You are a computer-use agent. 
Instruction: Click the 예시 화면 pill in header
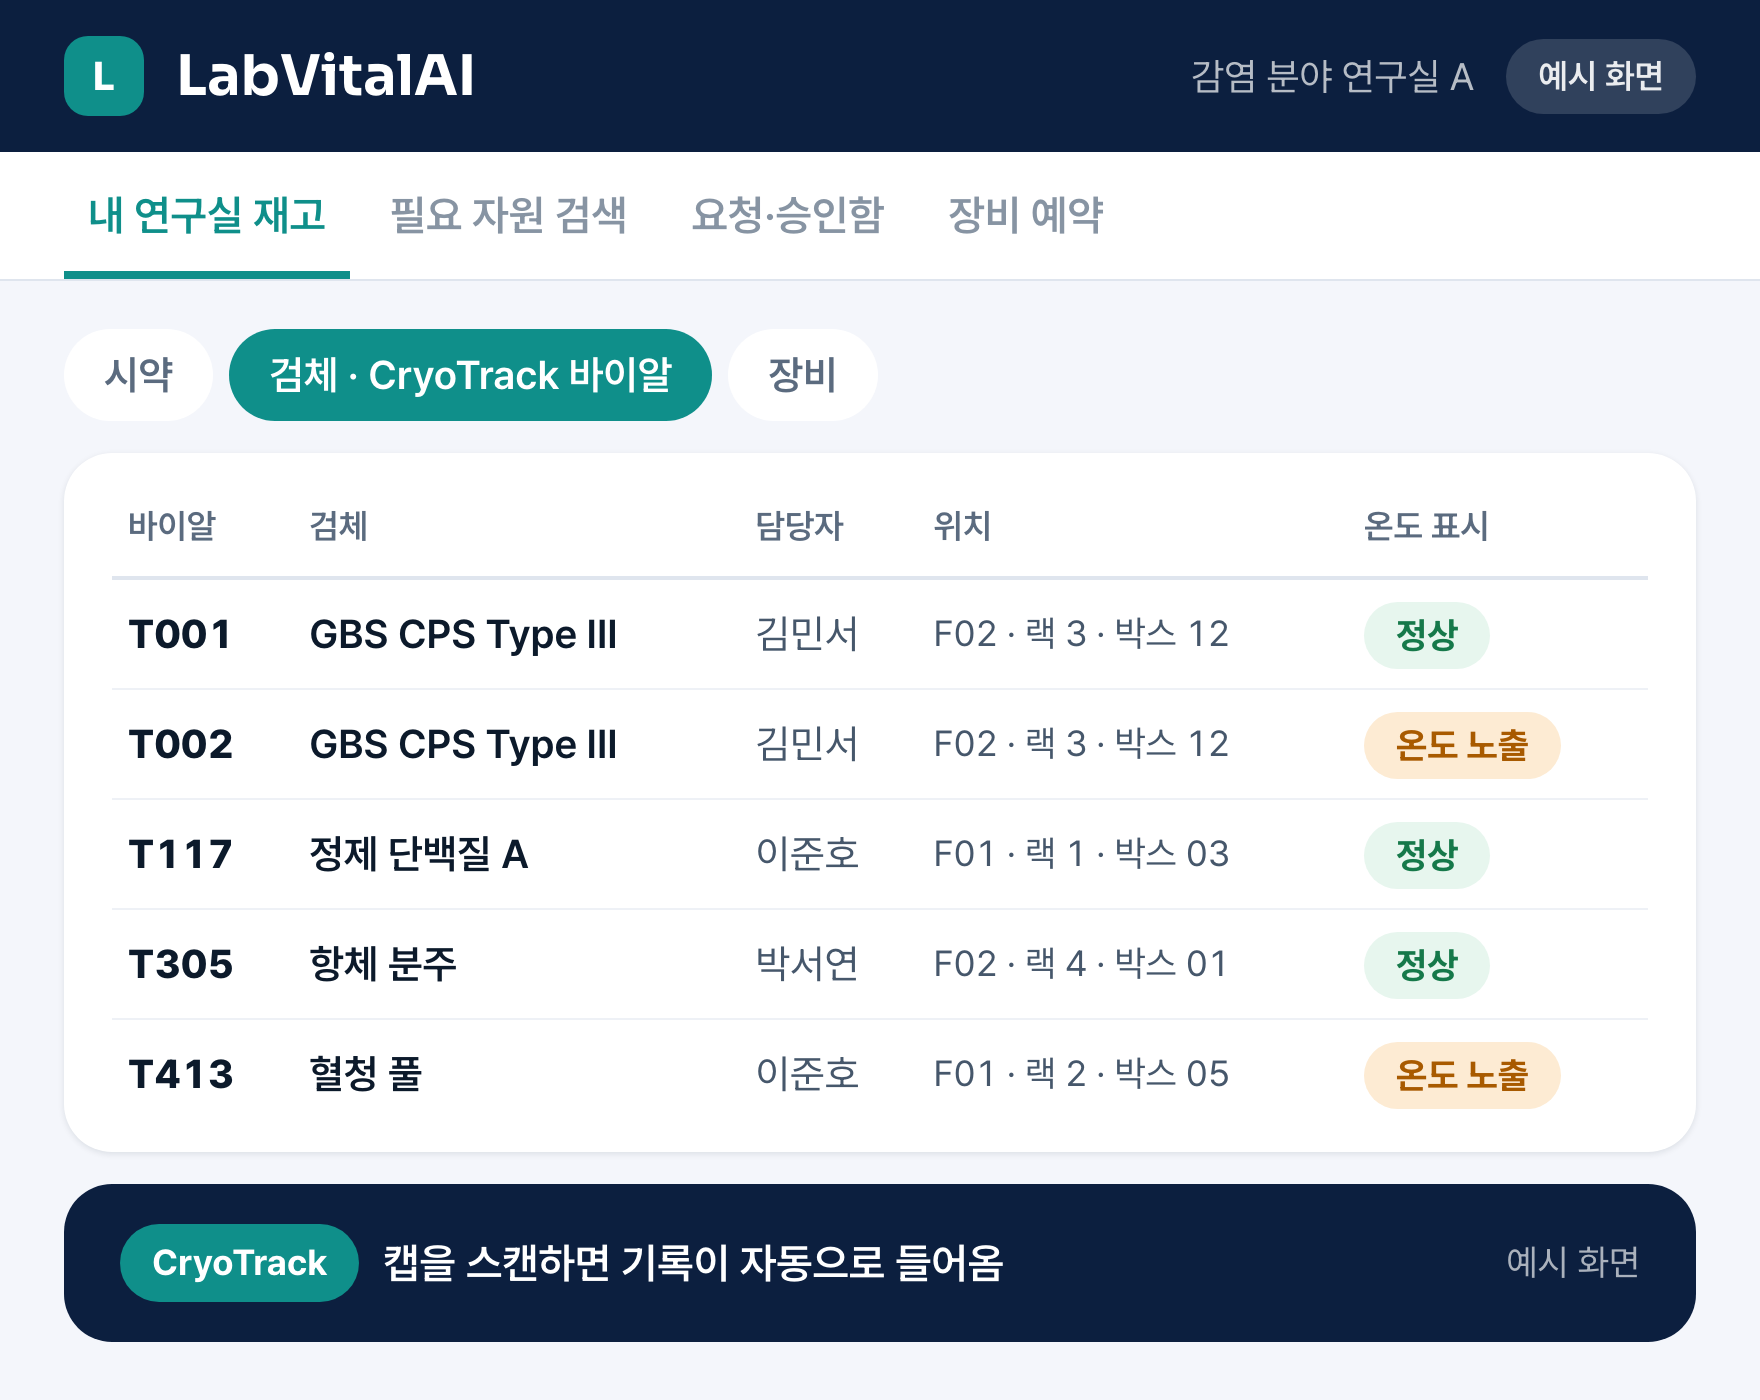click(x=1600, y=76)
